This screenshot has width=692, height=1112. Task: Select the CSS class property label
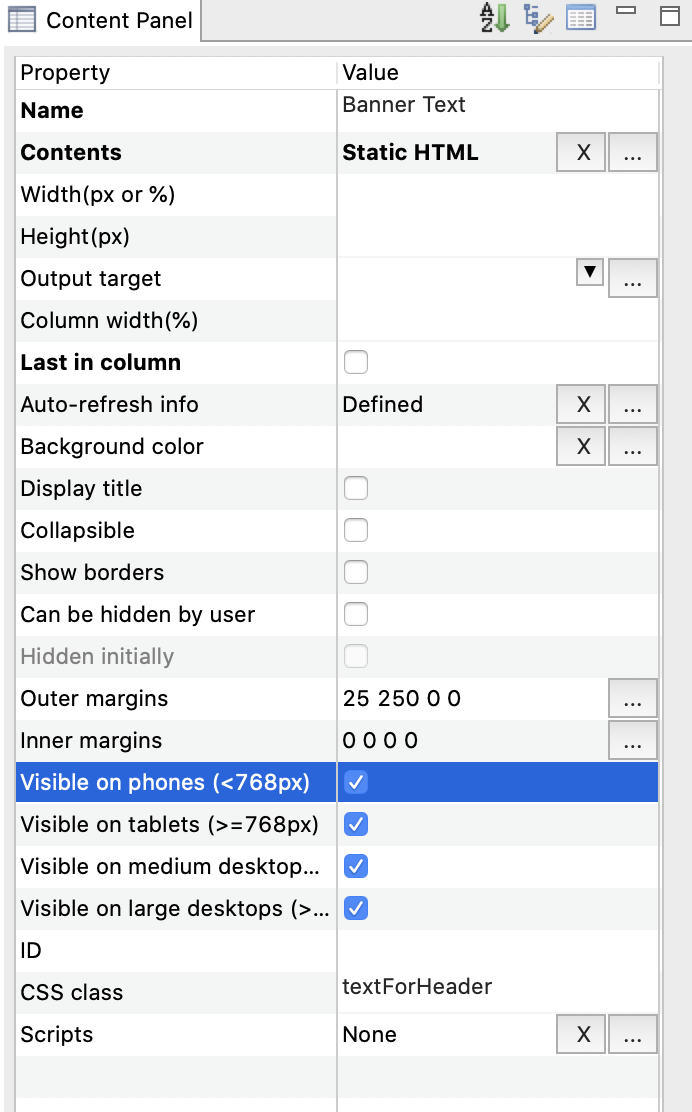pyautogui.click(x=72, y=993)
